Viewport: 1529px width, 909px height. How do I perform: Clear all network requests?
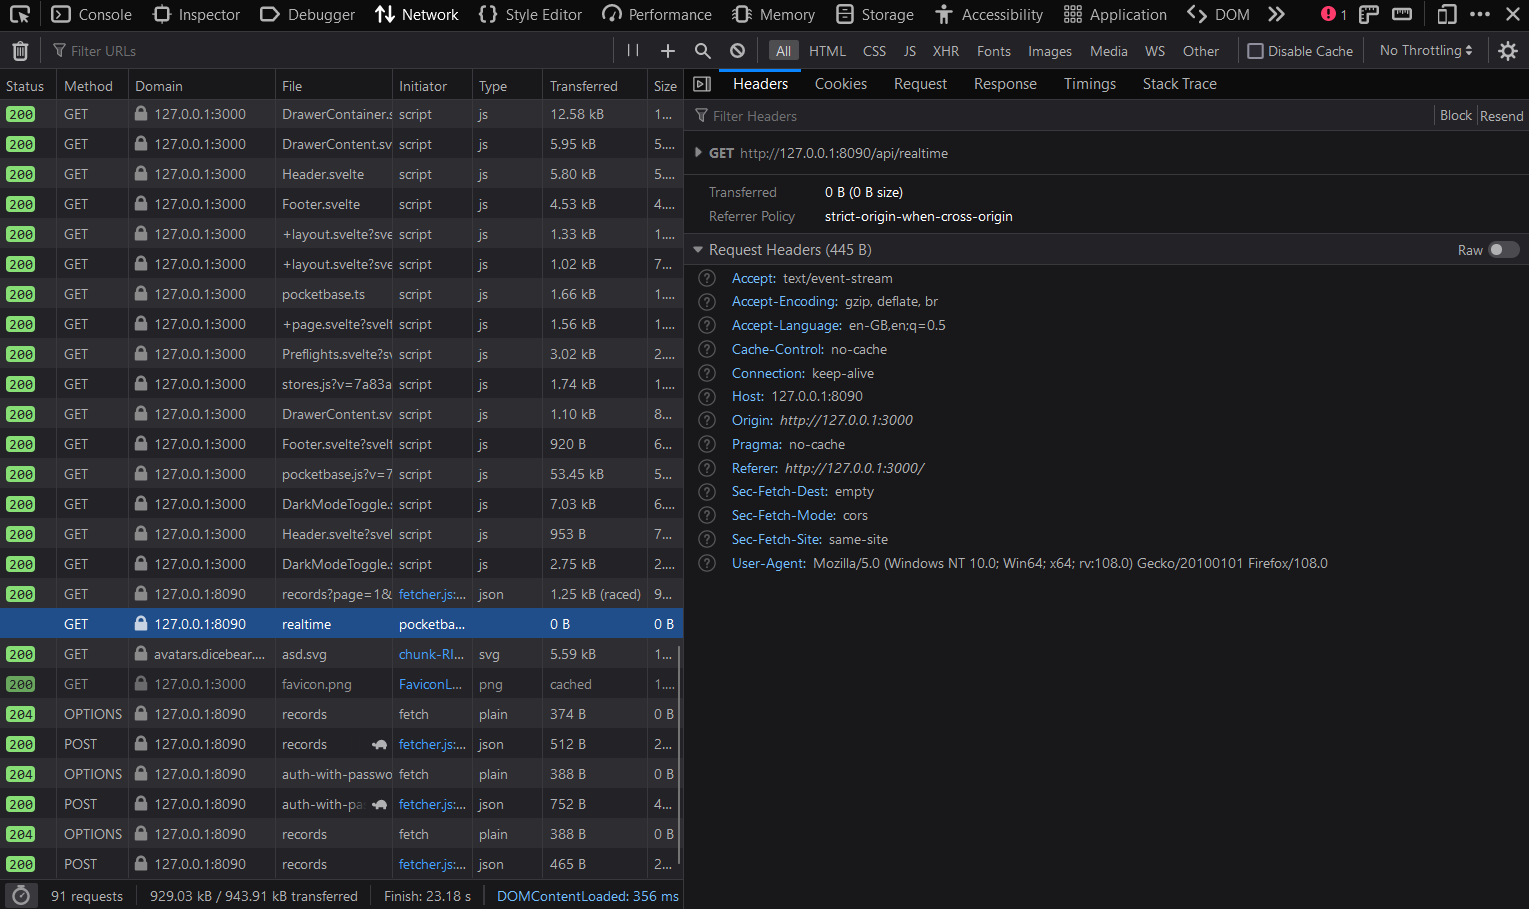pos(20,50)
